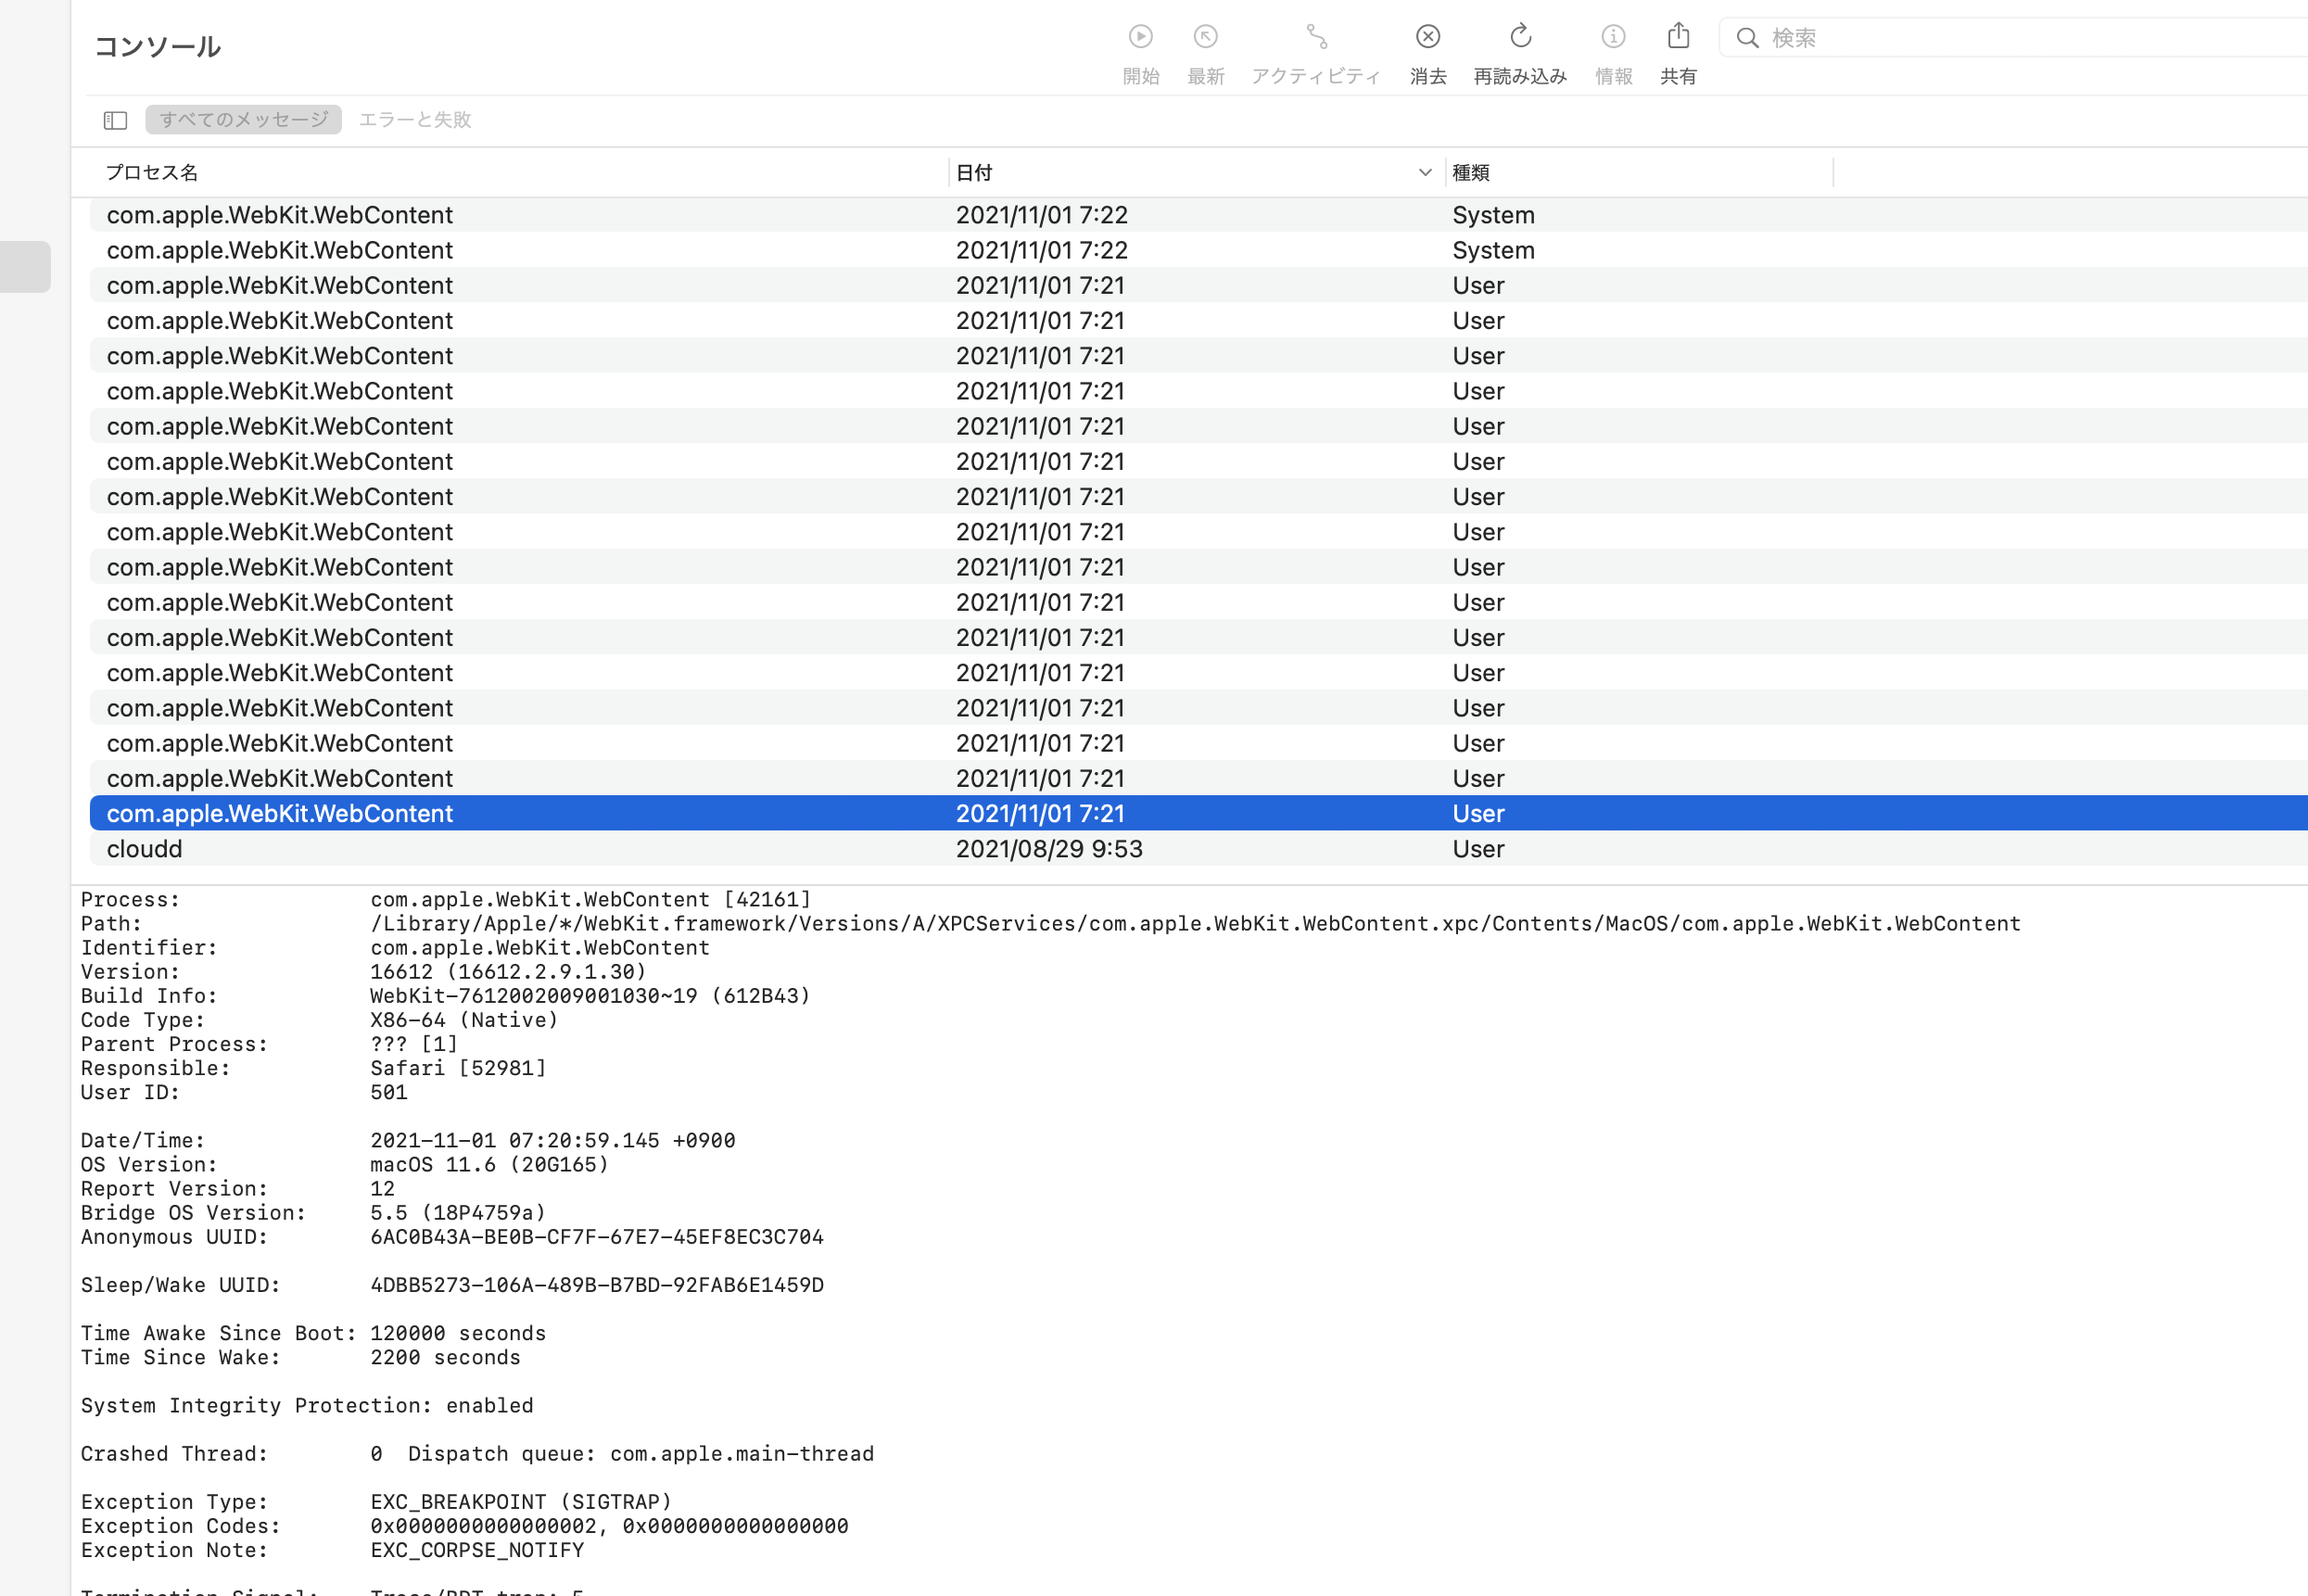This screenshot has width=2308, height=1596.
Task: Click the 日付 column header
Action: coord(975,173)
